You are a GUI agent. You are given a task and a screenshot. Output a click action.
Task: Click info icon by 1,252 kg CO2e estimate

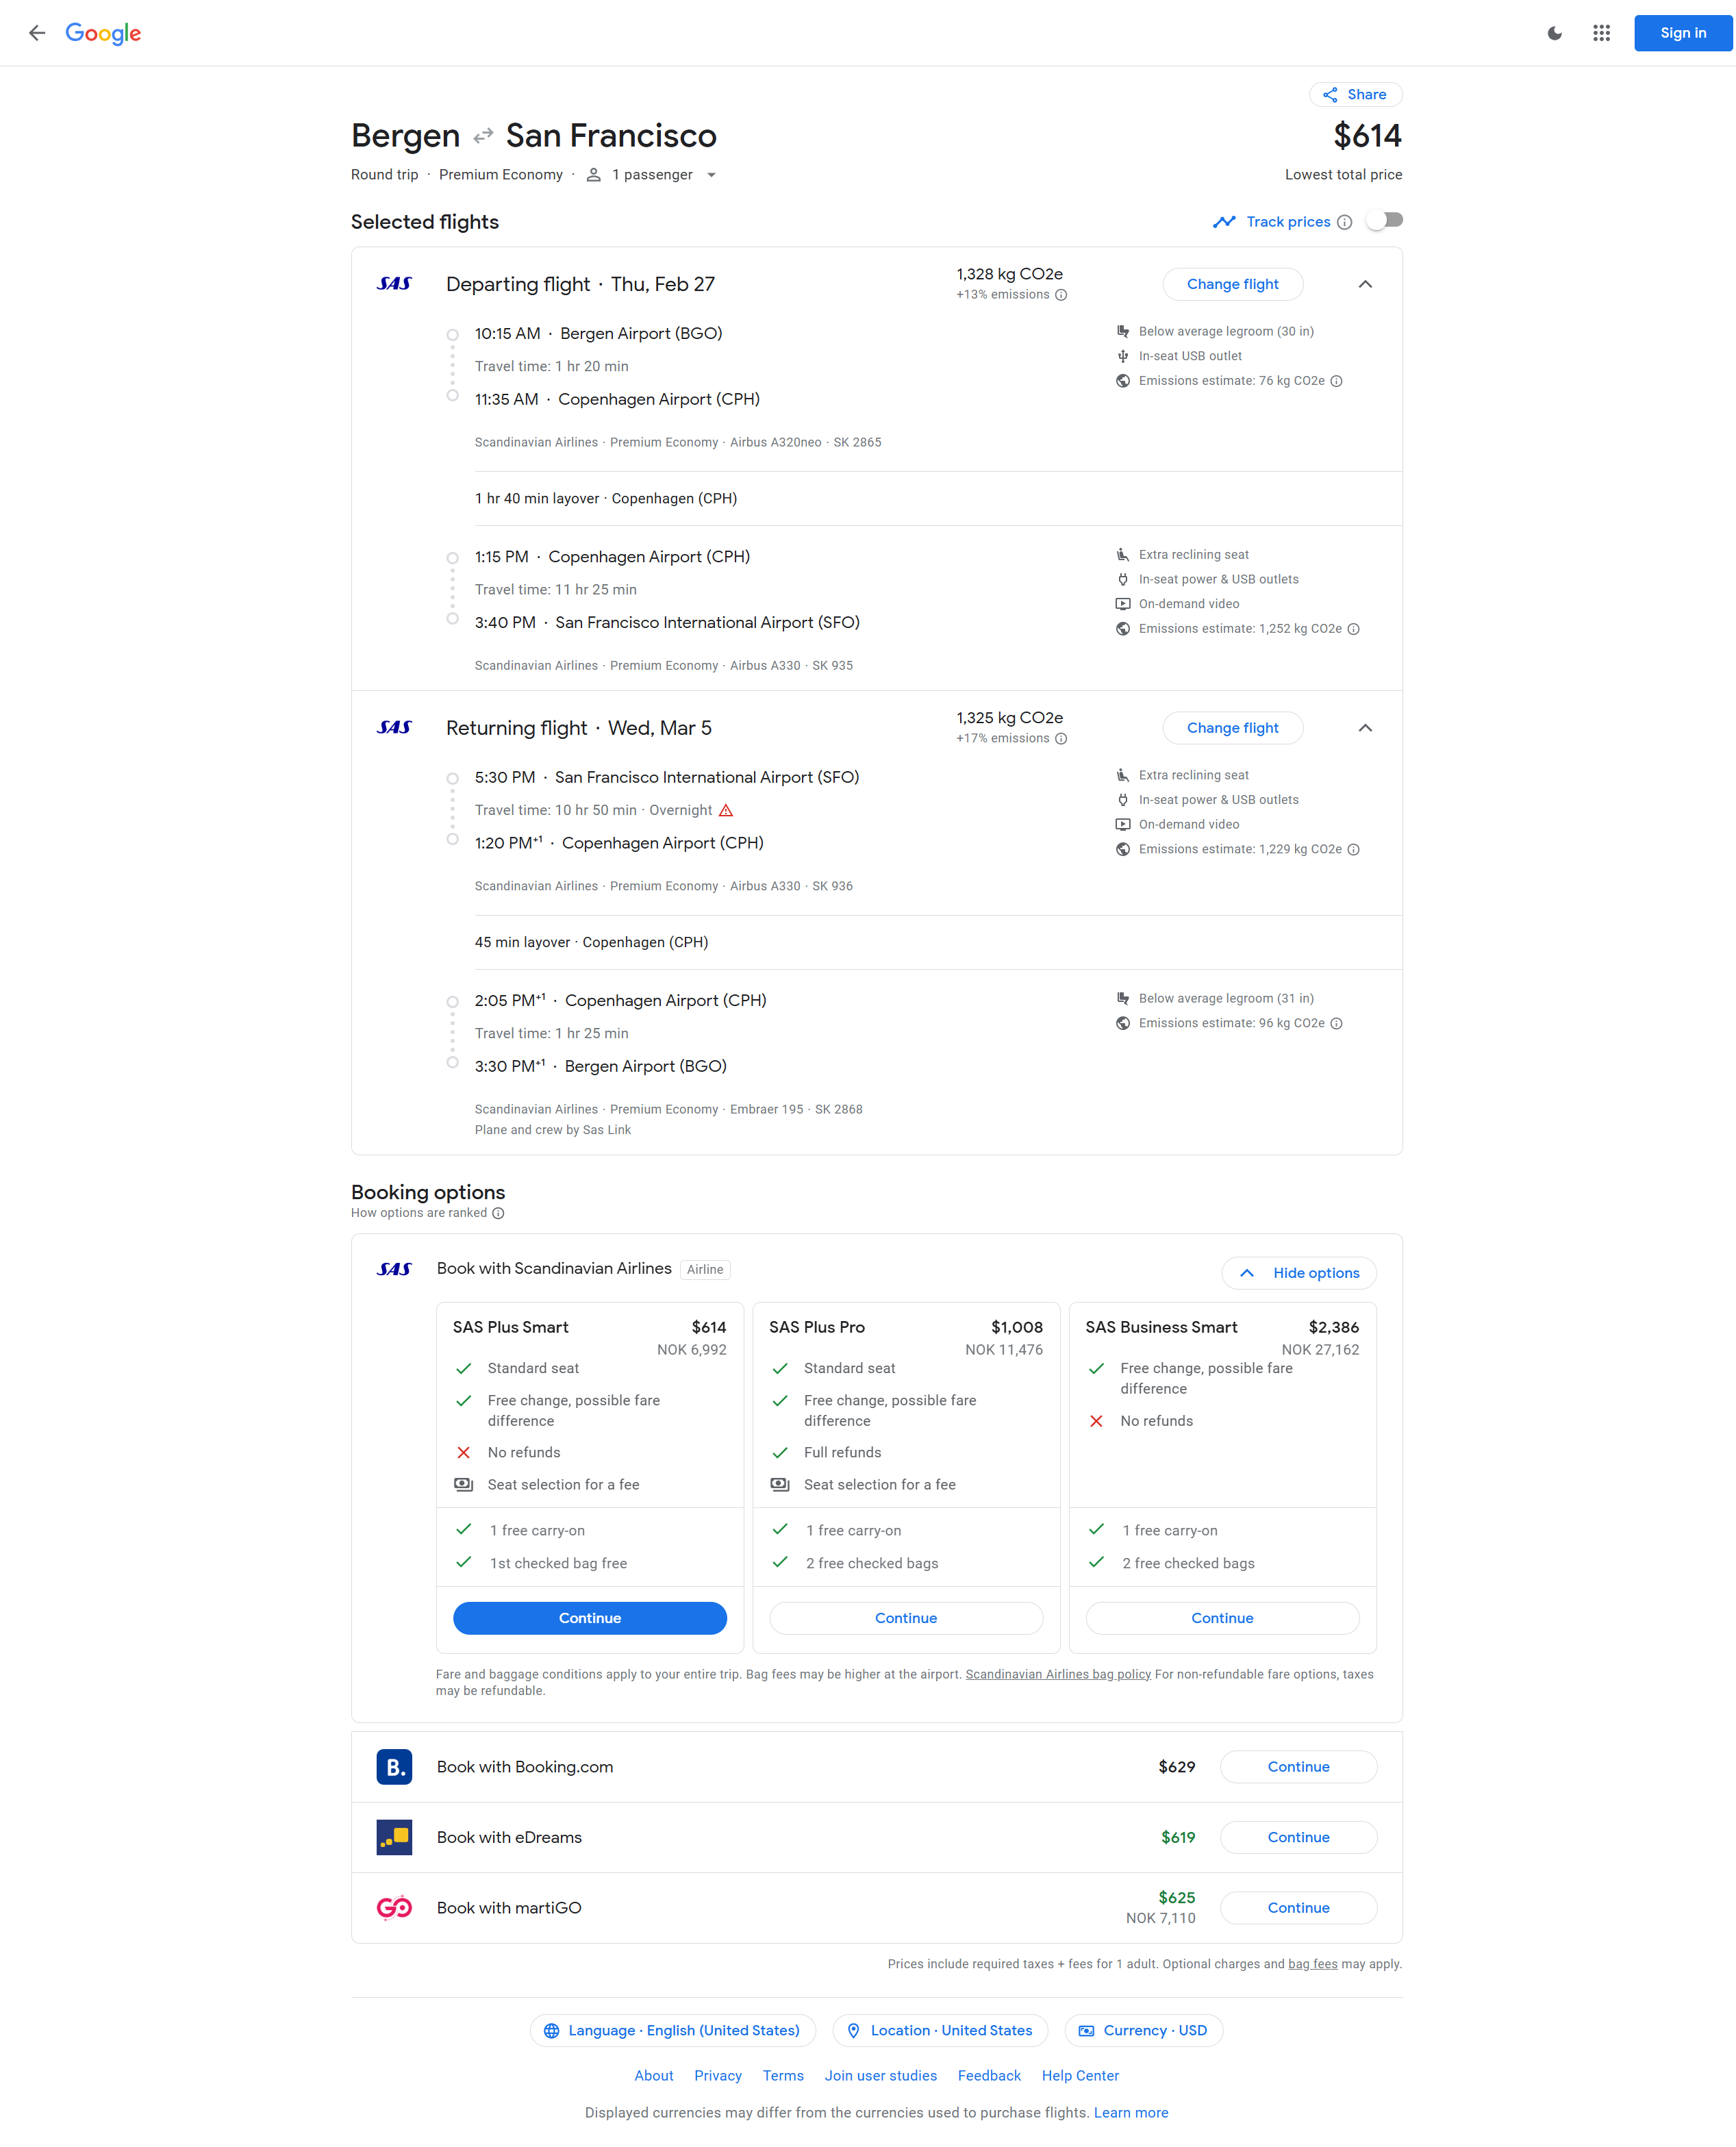coord(1353,629)
